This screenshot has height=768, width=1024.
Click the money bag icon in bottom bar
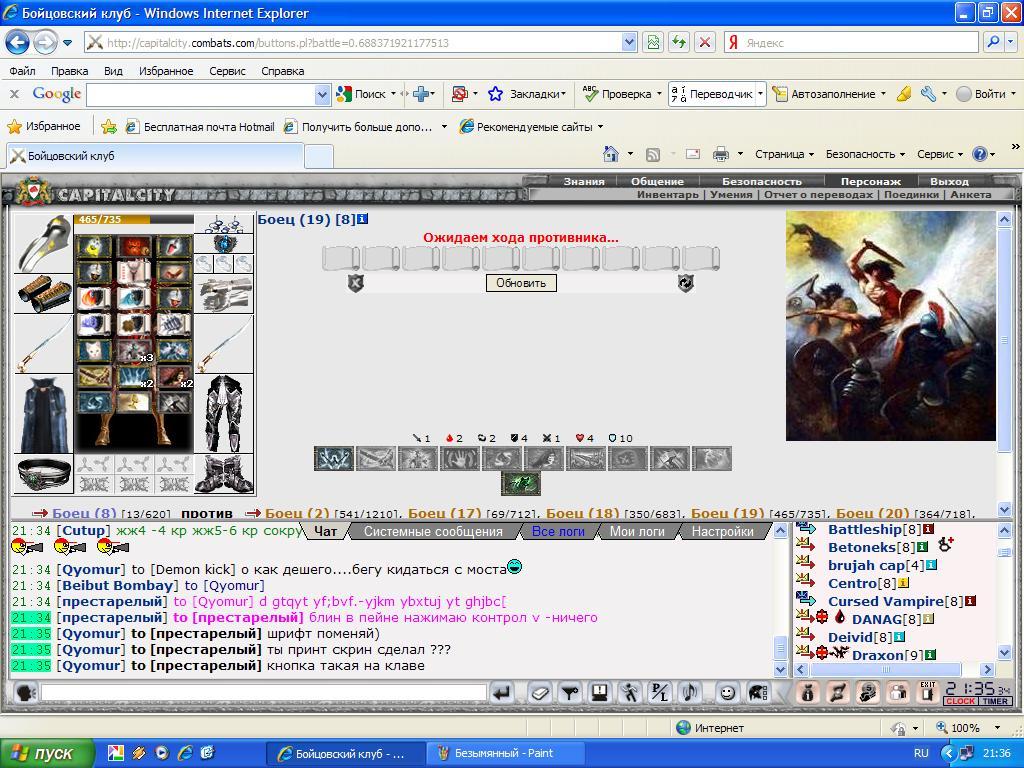pyautogui.click(x=808, y=693)
